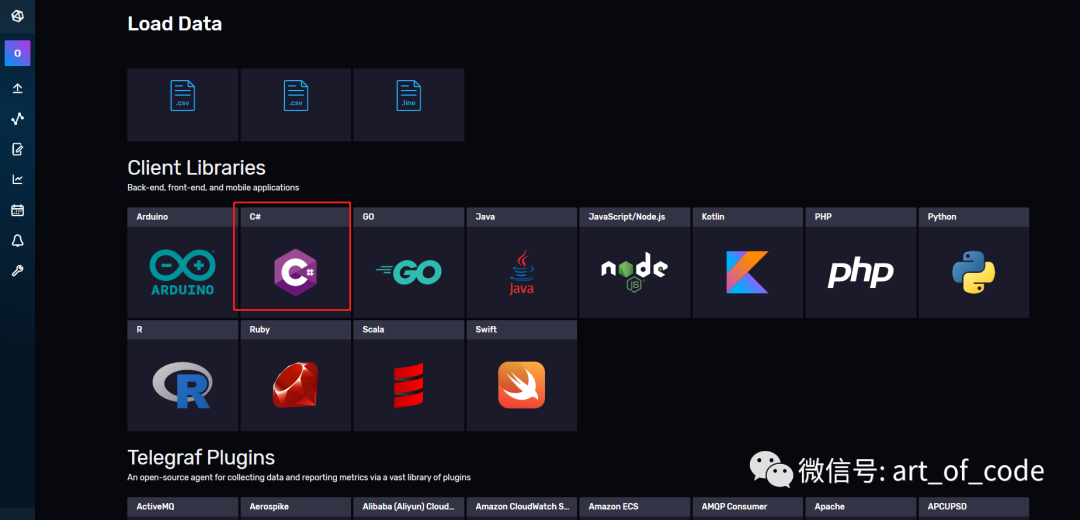1080x520 pixels.
Task: Click the user avatar "O" in sidebar
Action: 17,53
